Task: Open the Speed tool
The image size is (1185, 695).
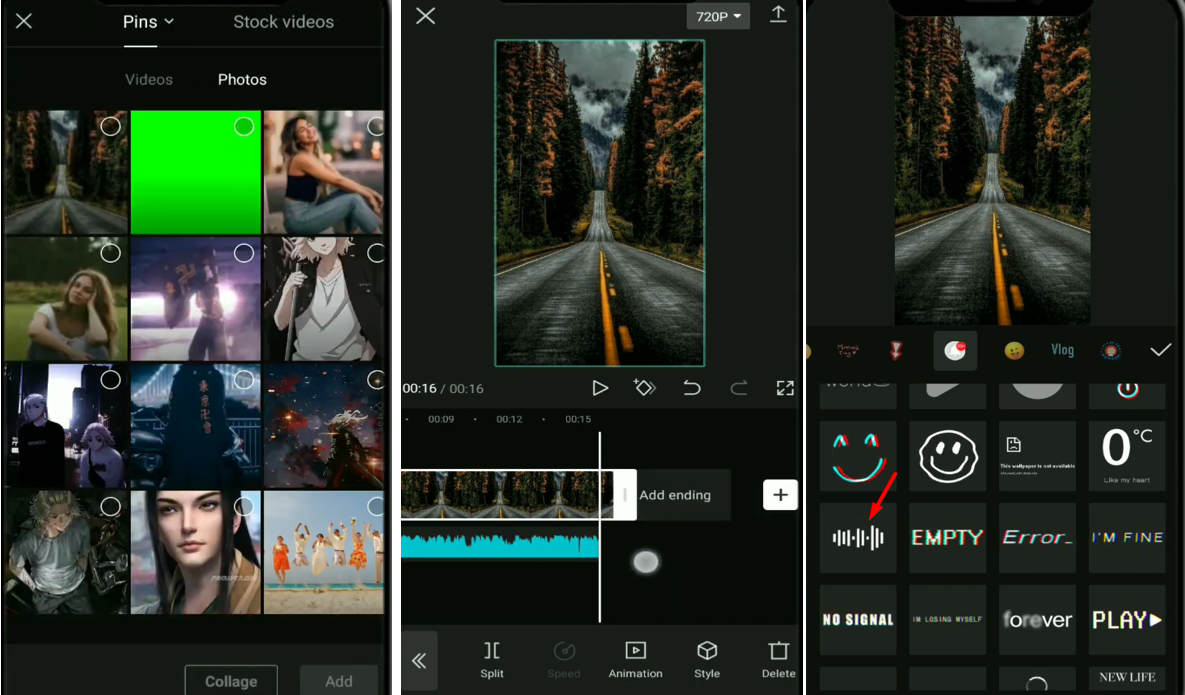Action: (x=564, y=660)
